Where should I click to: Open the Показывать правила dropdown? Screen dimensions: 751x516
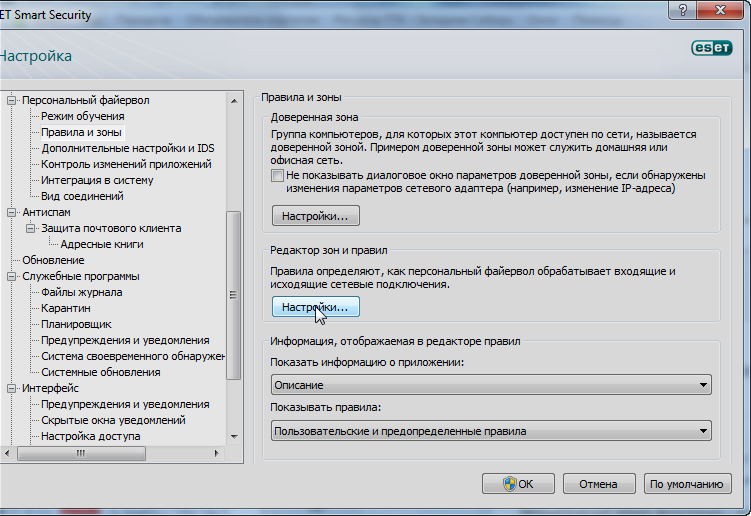[x=491, y=431]
